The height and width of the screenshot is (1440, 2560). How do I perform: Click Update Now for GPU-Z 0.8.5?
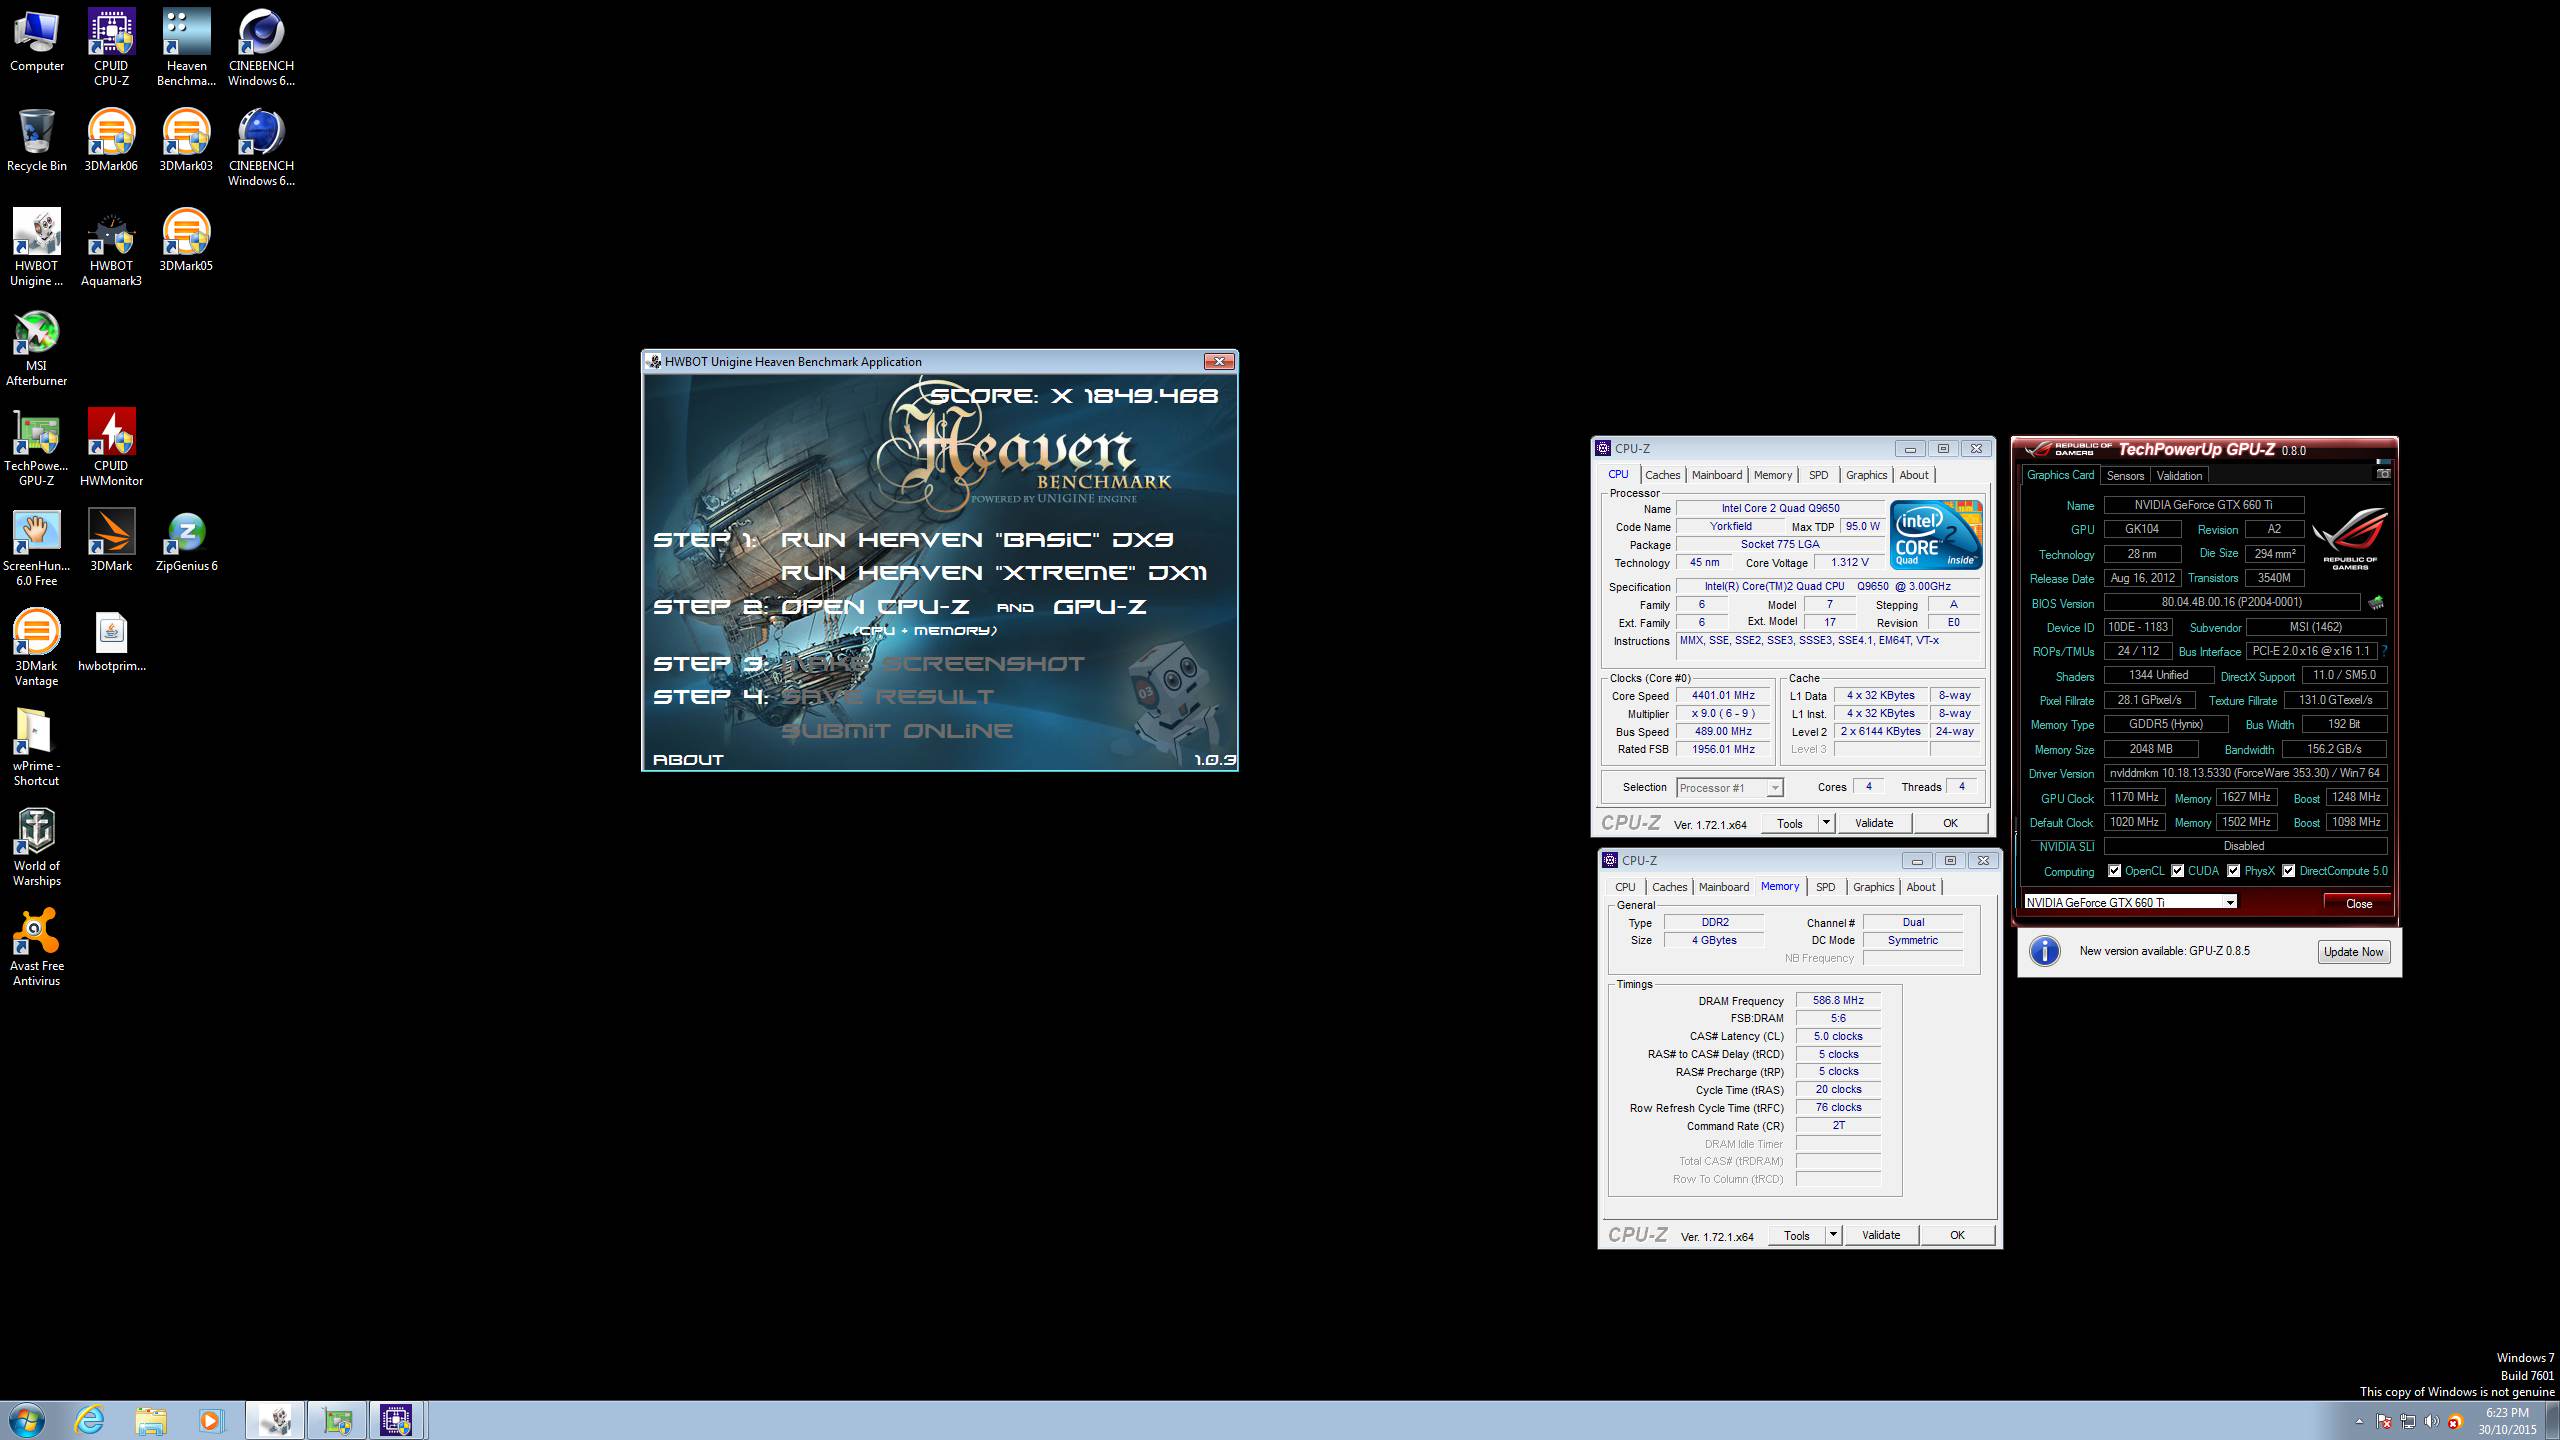tap(2353, 952)
